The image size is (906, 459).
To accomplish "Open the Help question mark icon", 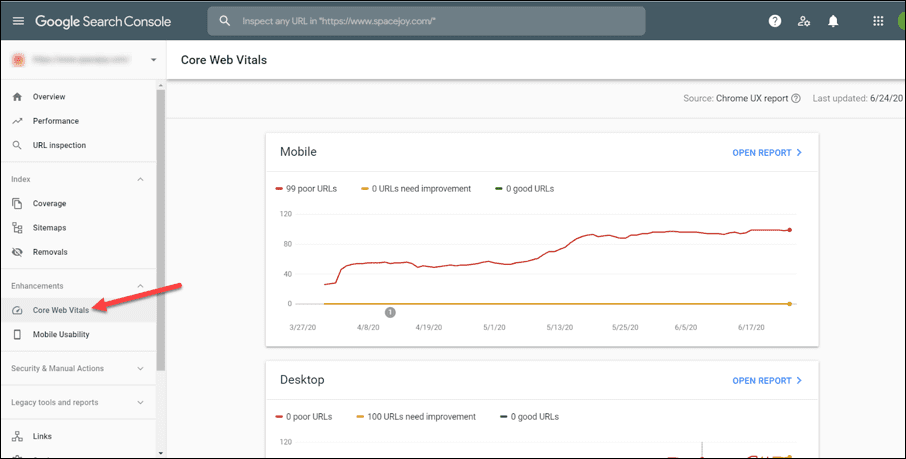I will [x=775, y=21].
